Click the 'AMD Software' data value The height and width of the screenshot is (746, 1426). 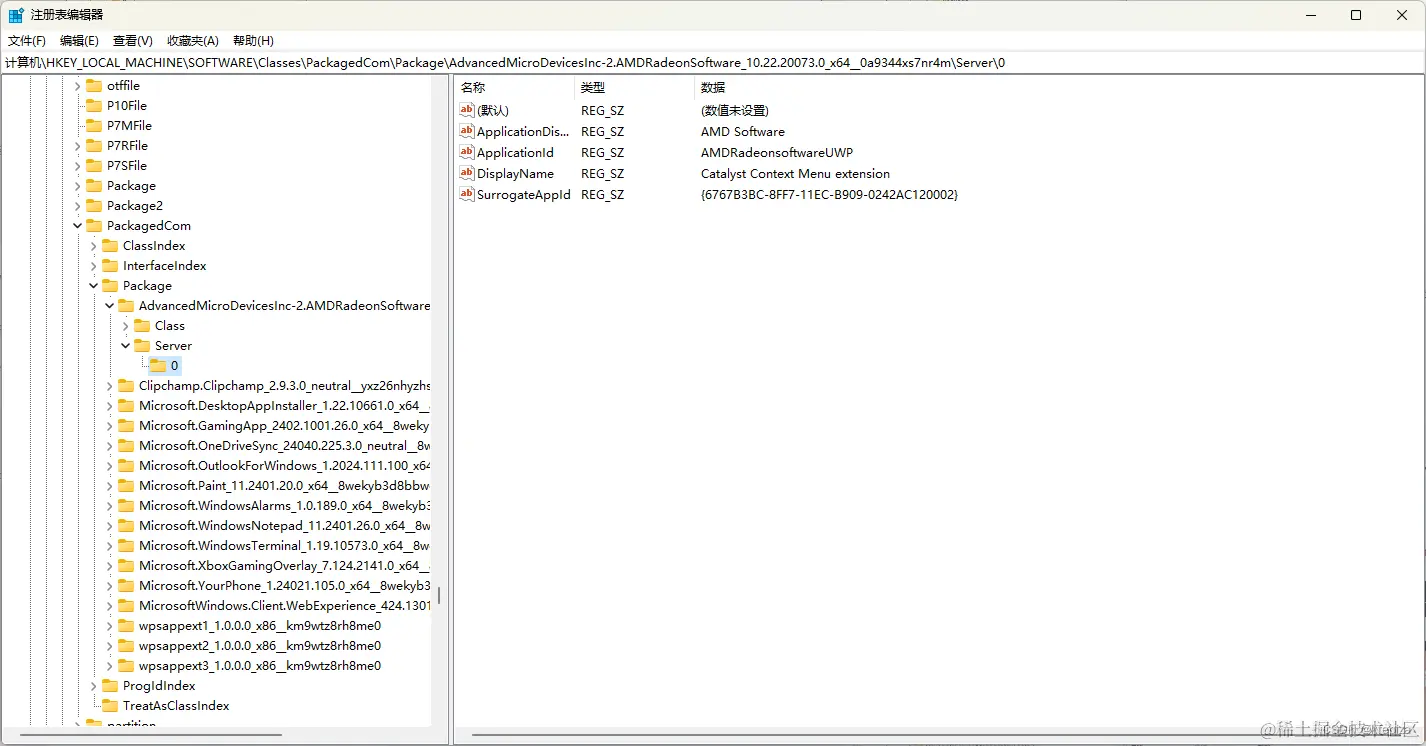pos(743,131)
